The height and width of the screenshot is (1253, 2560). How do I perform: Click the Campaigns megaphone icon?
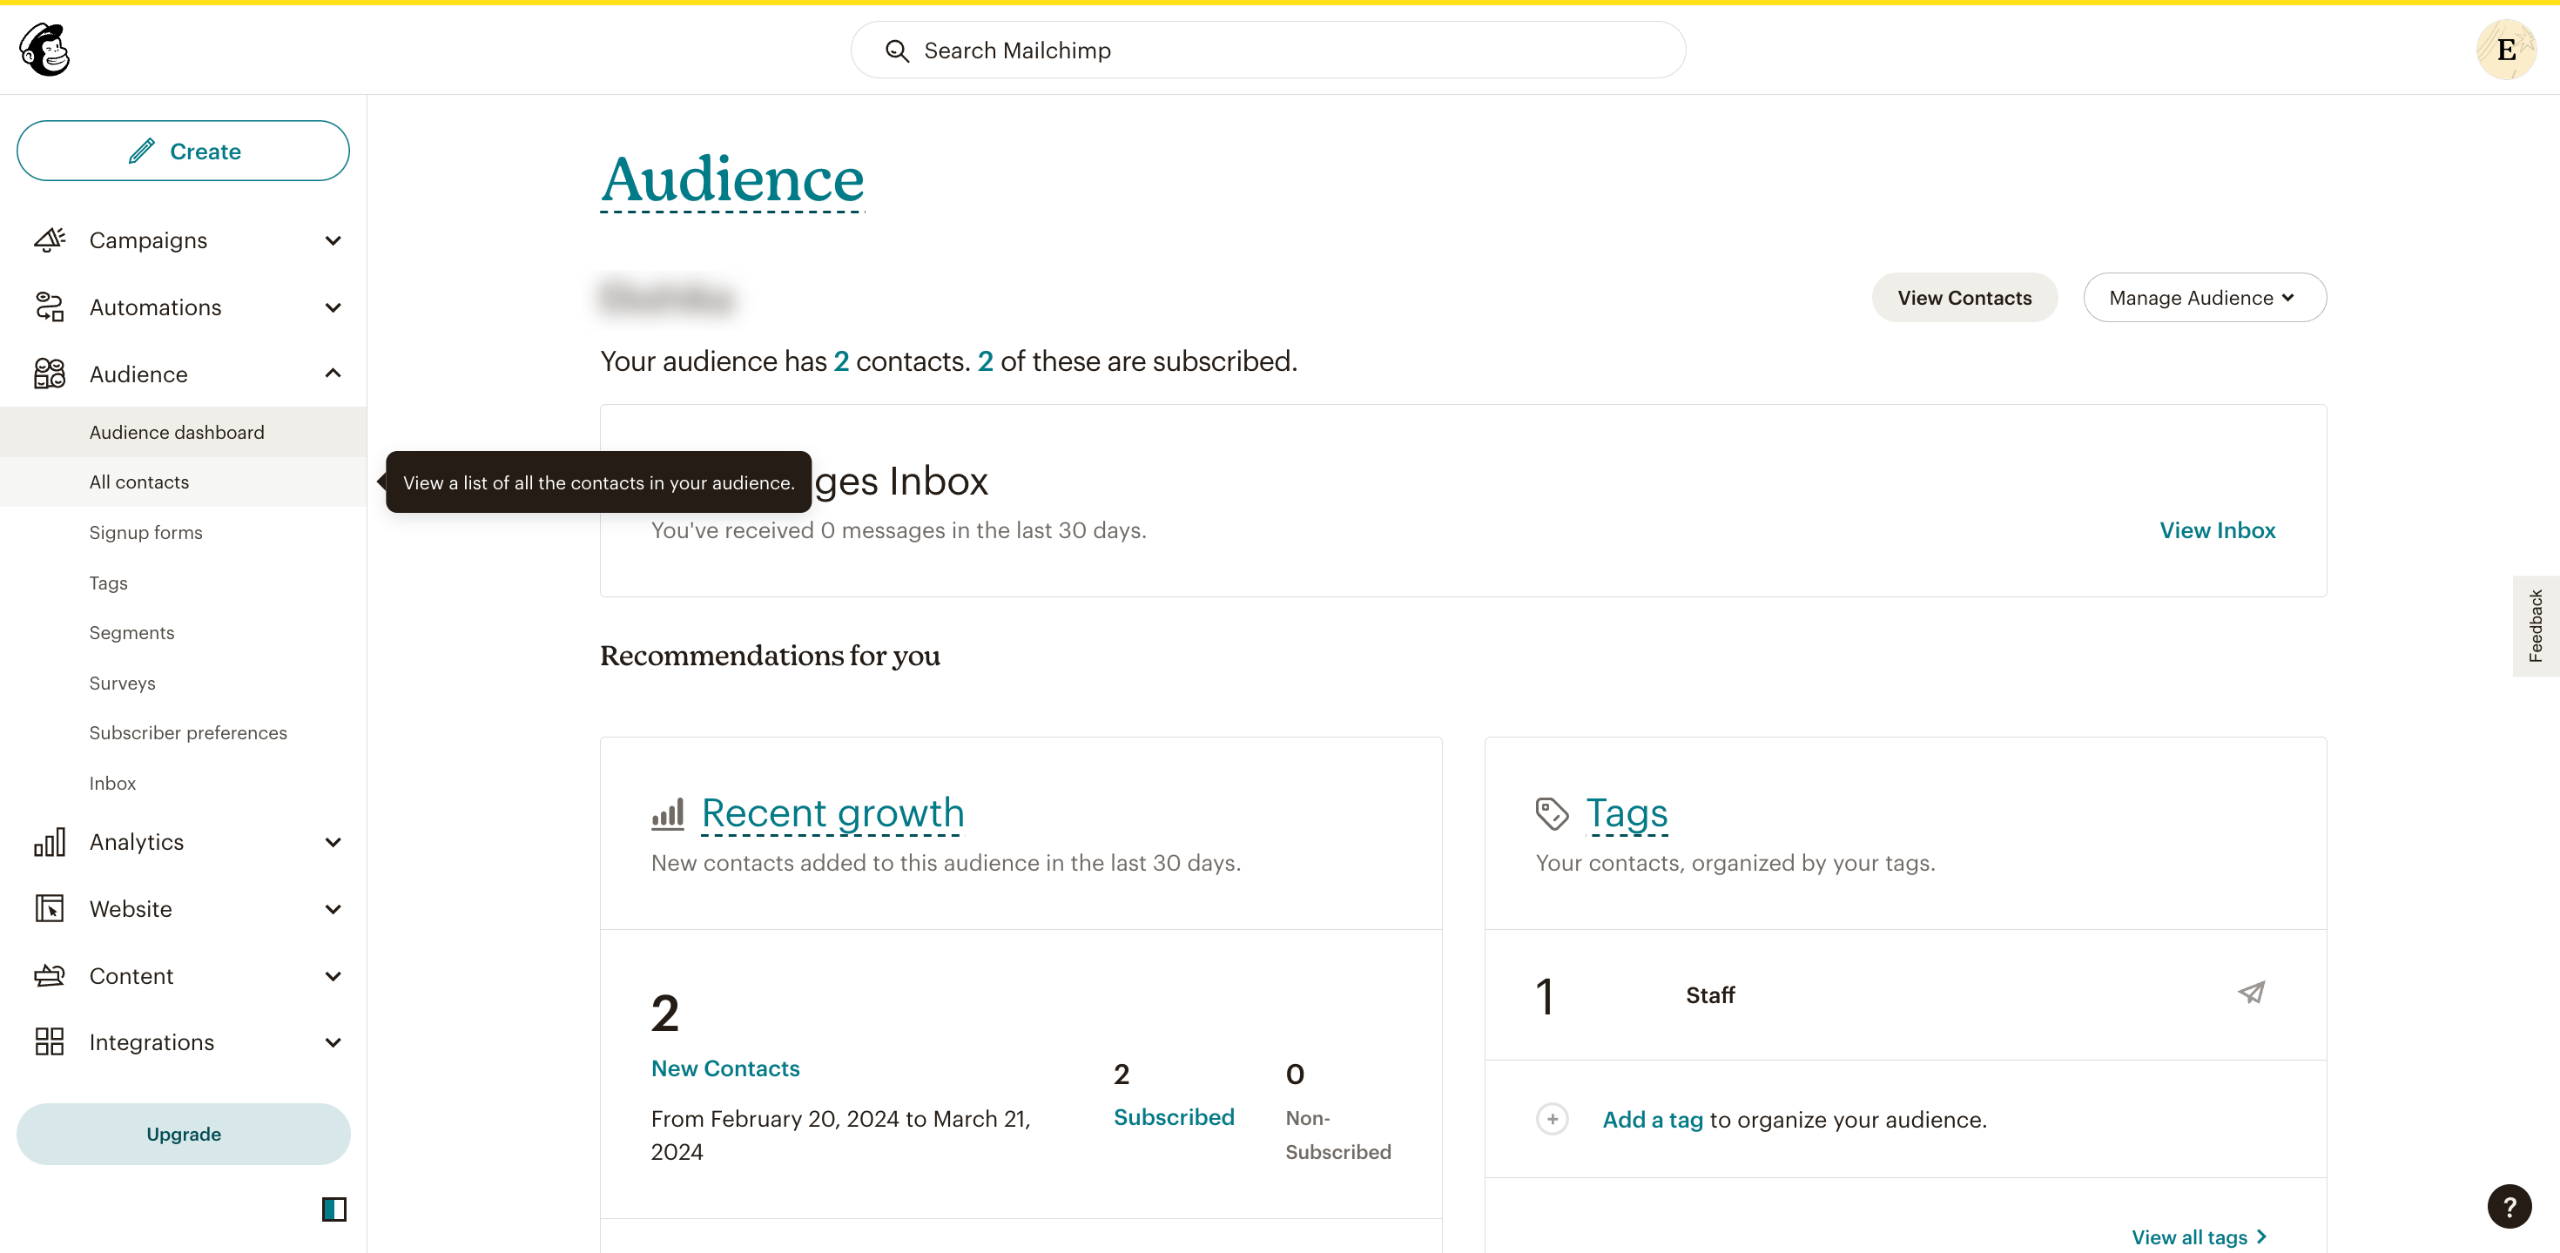pos(50,240)
